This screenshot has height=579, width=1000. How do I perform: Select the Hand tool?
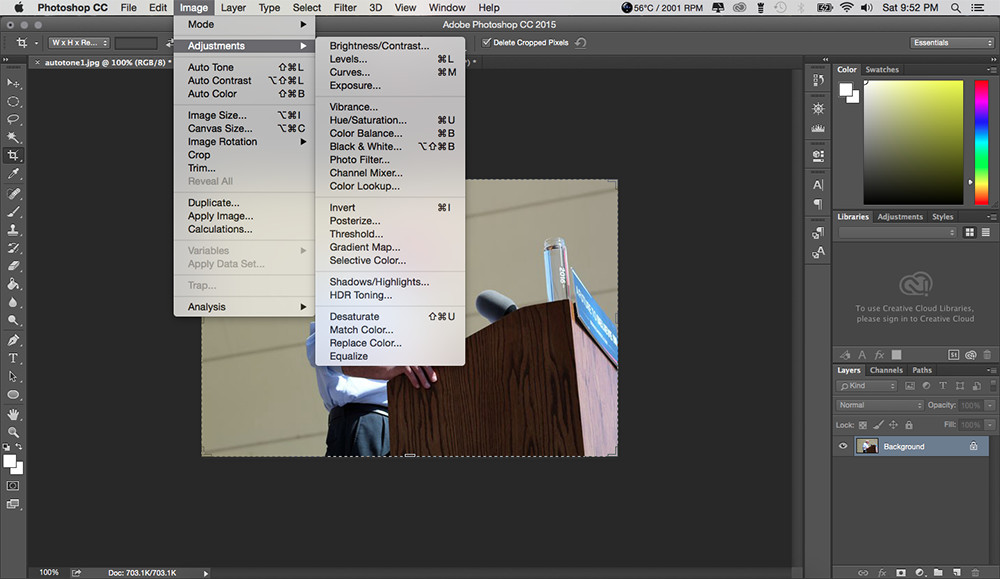[14, 414]
